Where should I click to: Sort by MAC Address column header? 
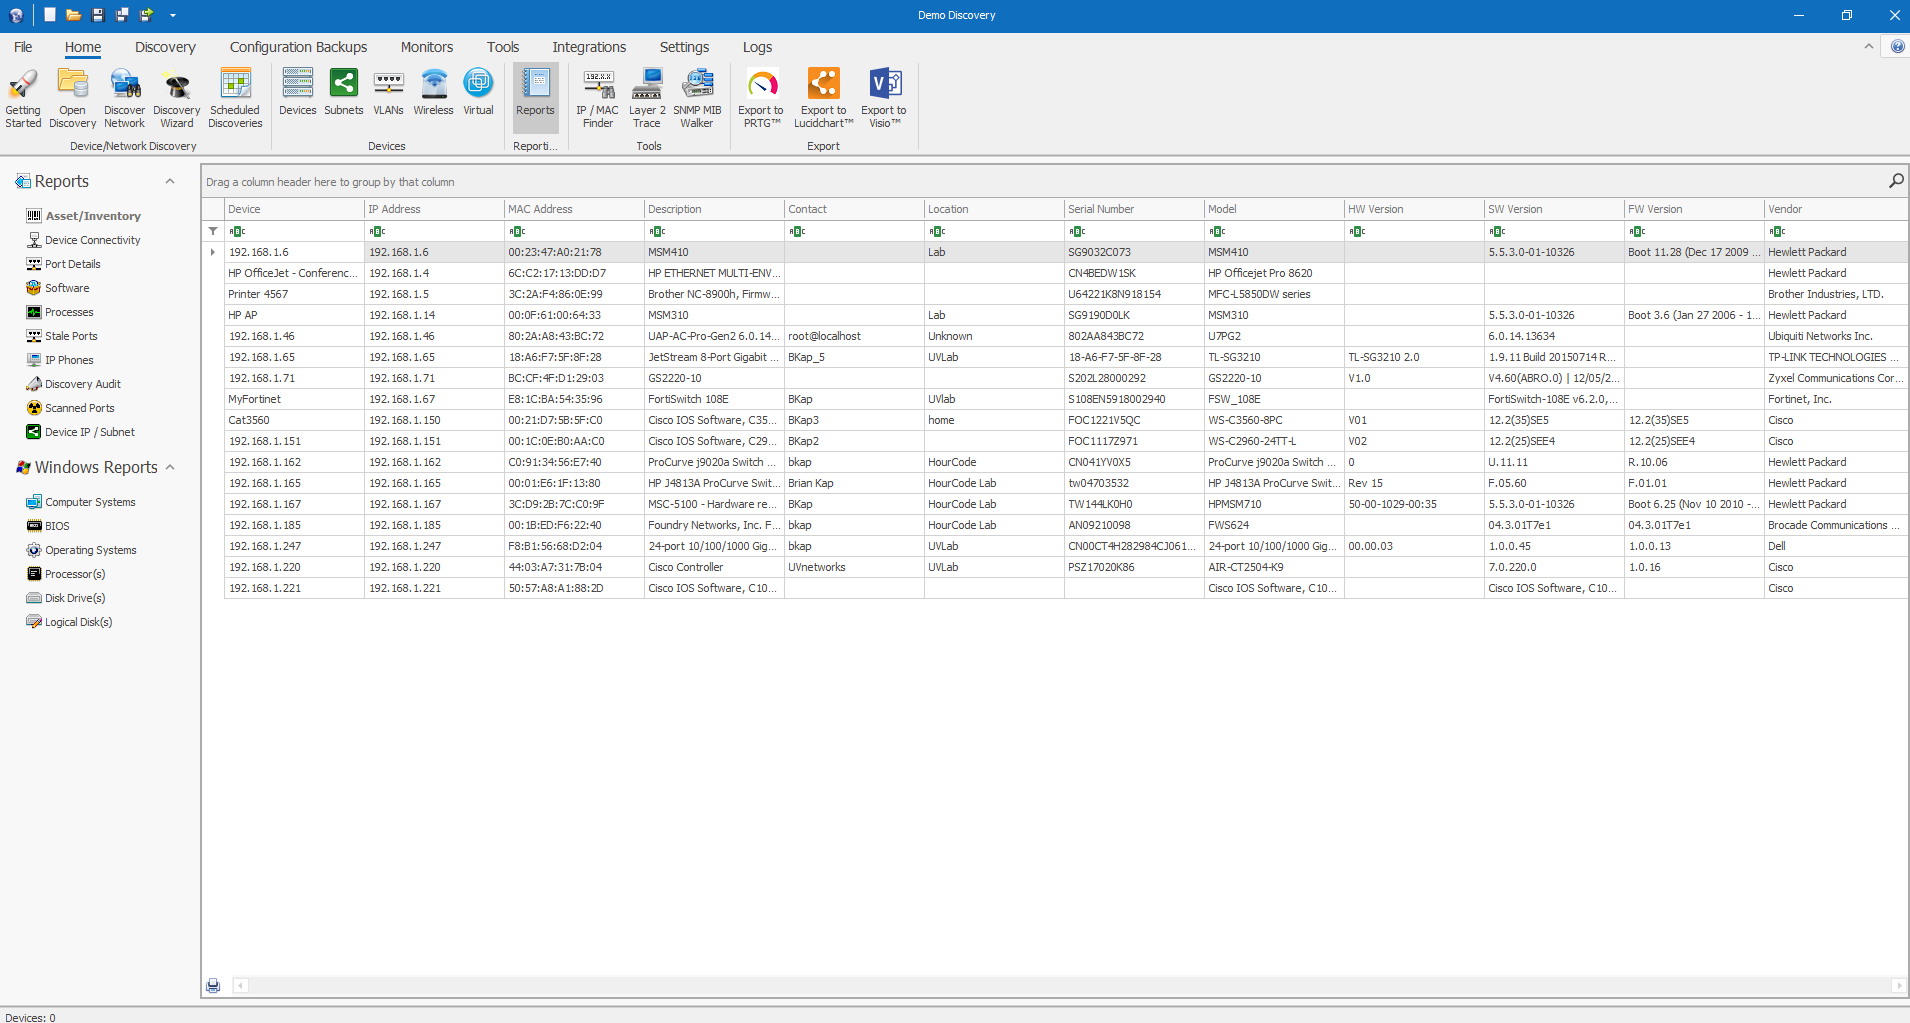pos(574,209)
